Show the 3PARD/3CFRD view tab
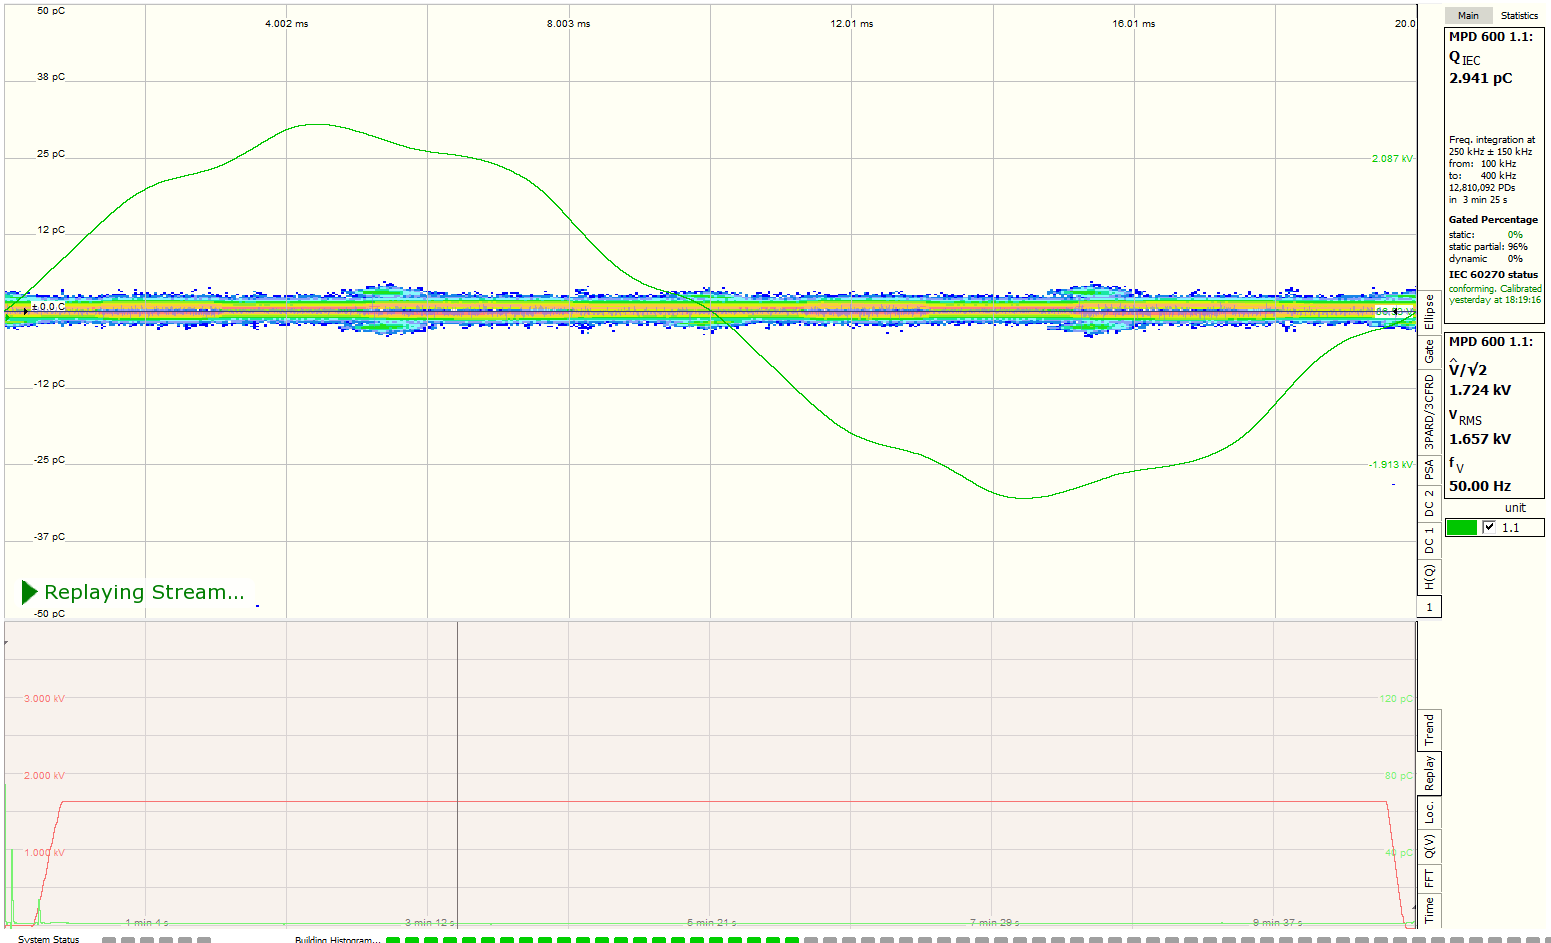 pyautogui.click(x=1430, y=412)
